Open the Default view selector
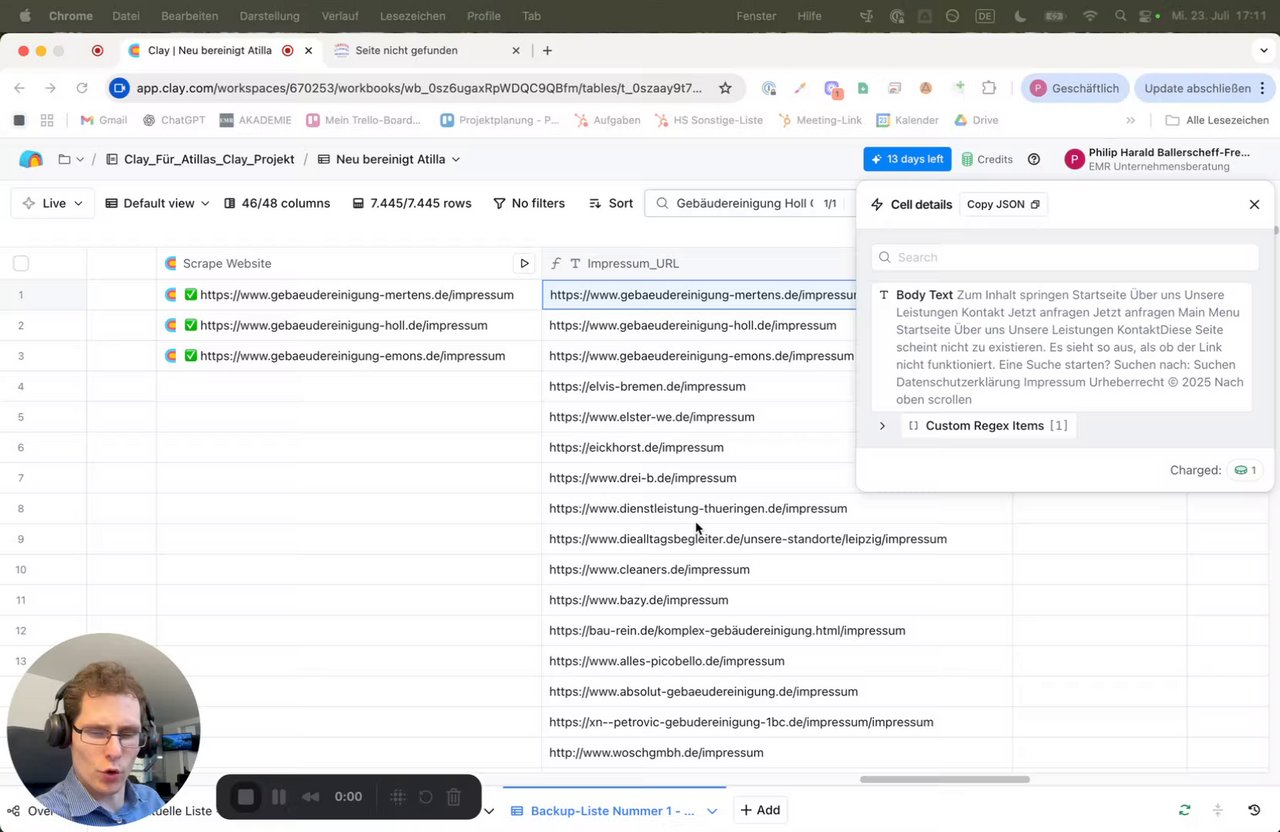This screenshot has height=832, width=1280. point(157,203)
